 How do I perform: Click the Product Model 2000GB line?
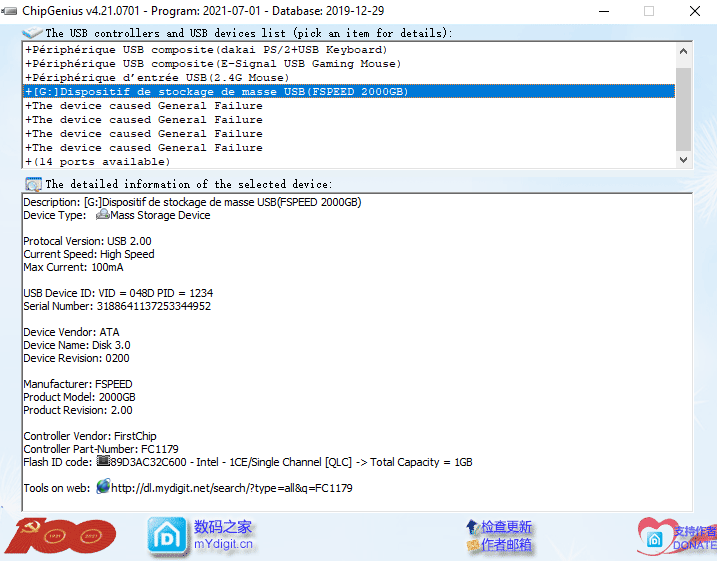tap(79, 397)
